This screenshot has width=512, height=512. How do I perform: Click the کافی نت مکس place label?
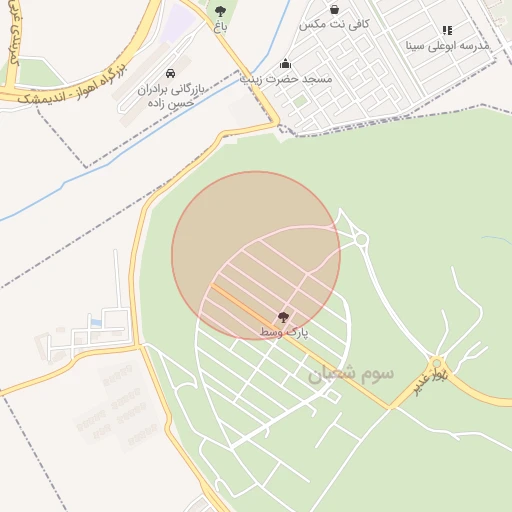334,25
